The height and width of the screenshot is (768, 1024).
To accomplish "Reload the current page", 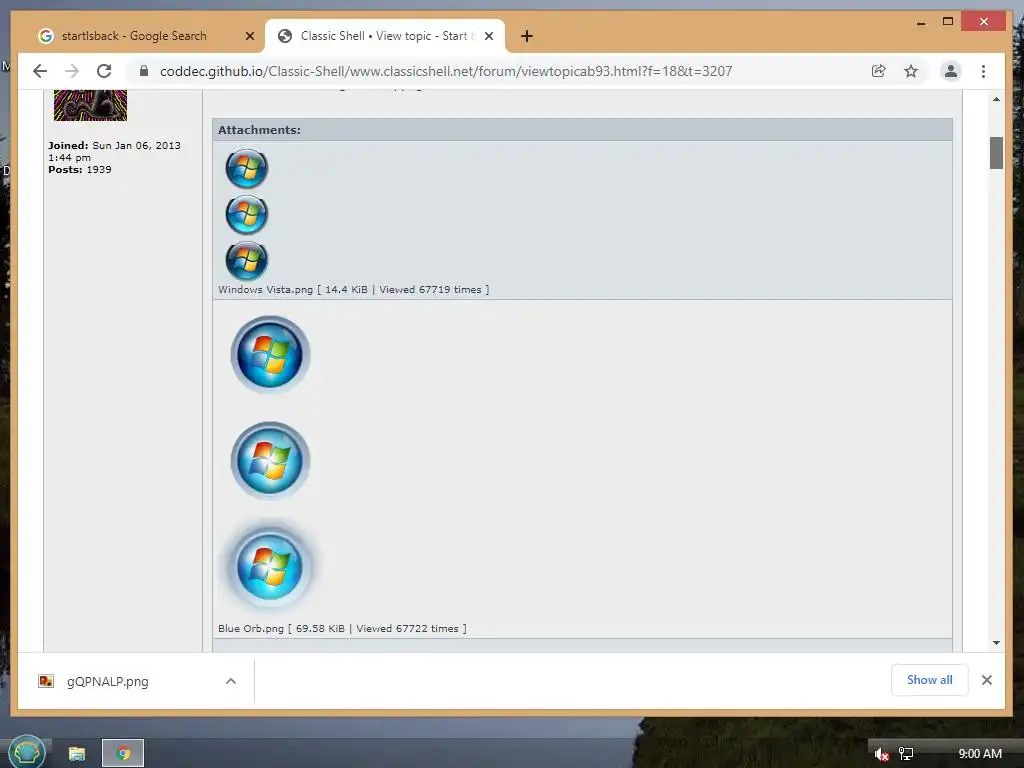I will pos(104,71).
